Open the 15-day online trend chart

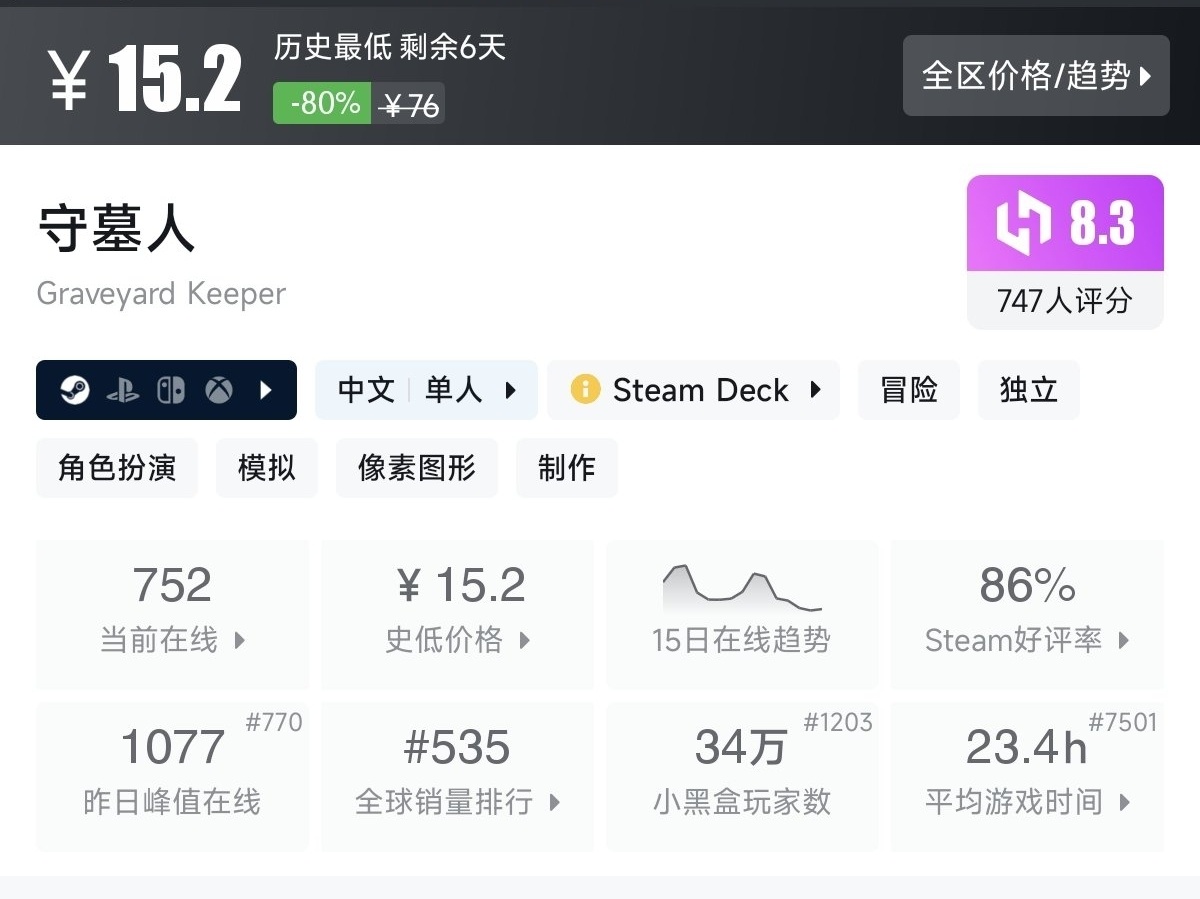coord(741,614)
